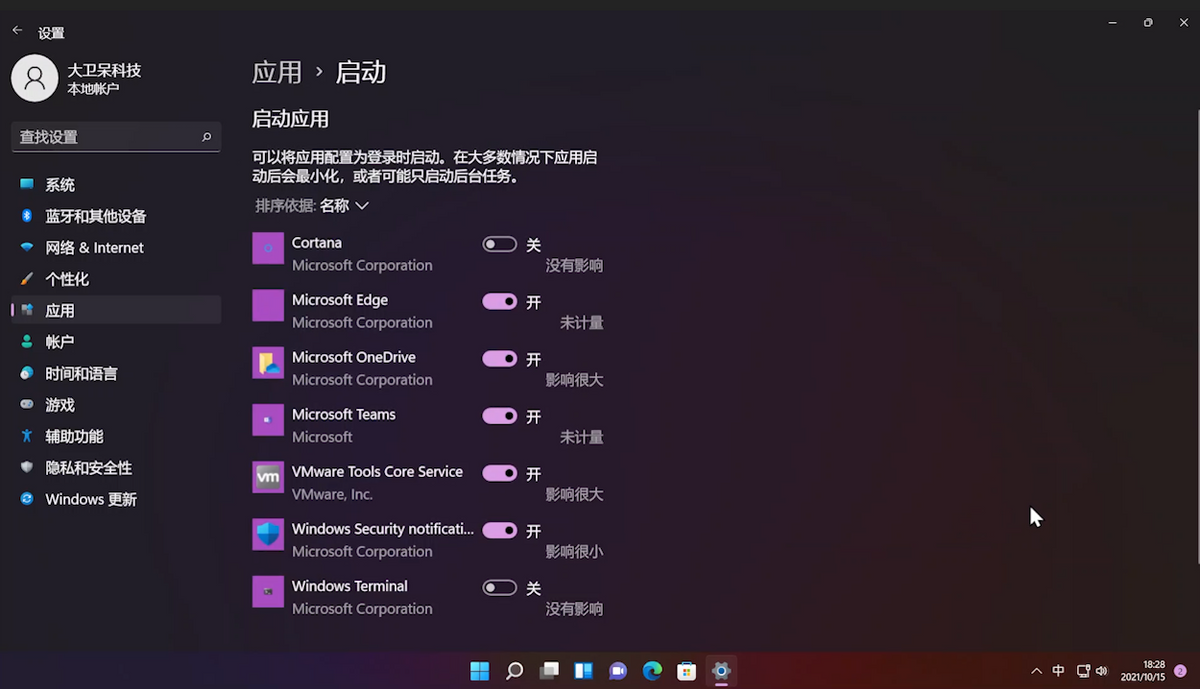Click the search magnifier icon in settings
Screen dimensions: 1200x689
click(x=207, y=137)
